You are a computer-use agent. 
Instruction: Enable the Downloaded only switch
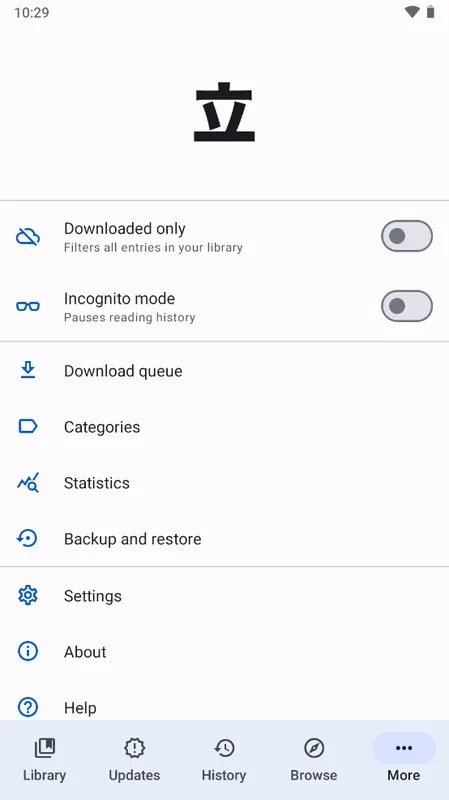407,236
